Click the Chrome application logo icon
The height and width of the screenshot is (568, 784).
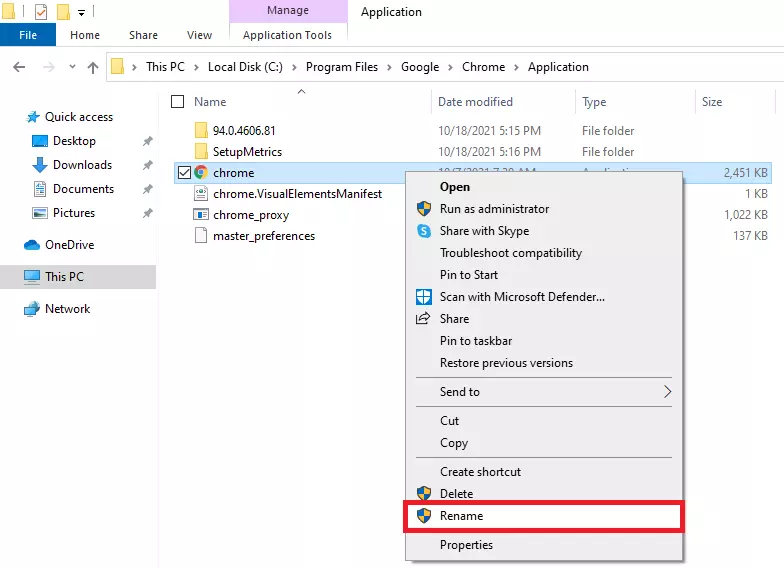pyautogui.click(x=201, y=172)
